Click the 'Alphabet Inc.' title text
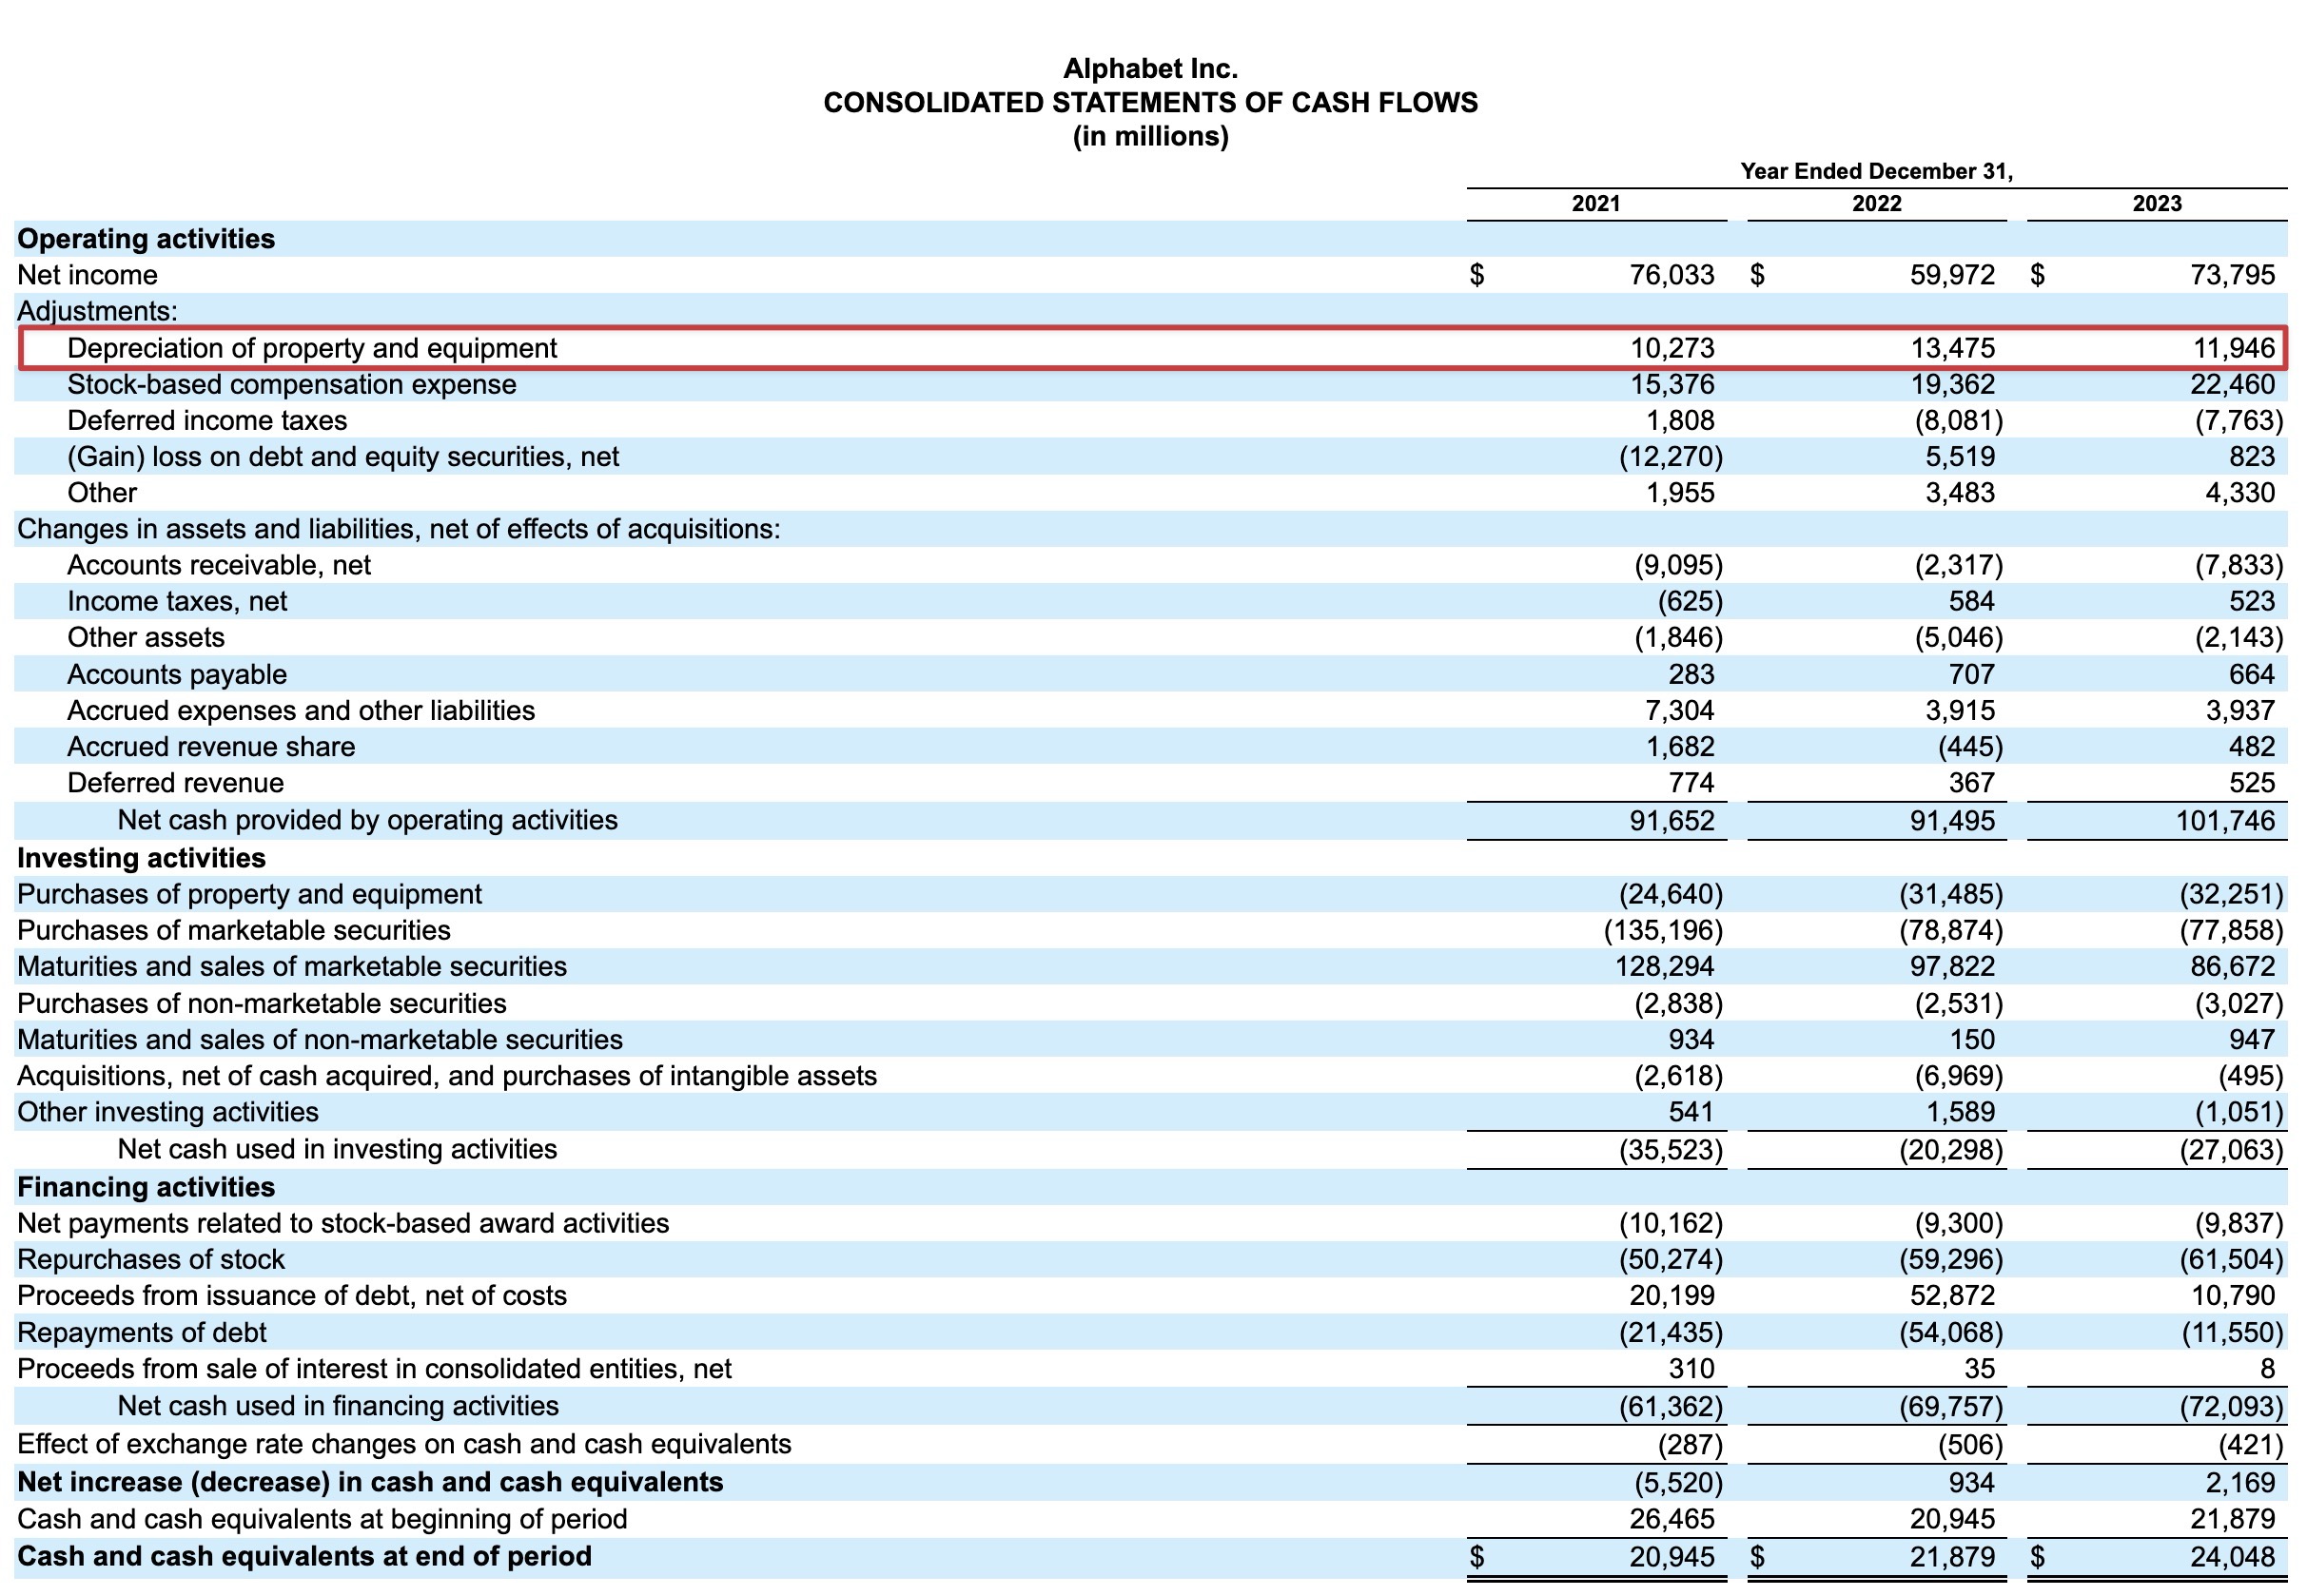The image size is (2307, 1596). point(1150,68)
